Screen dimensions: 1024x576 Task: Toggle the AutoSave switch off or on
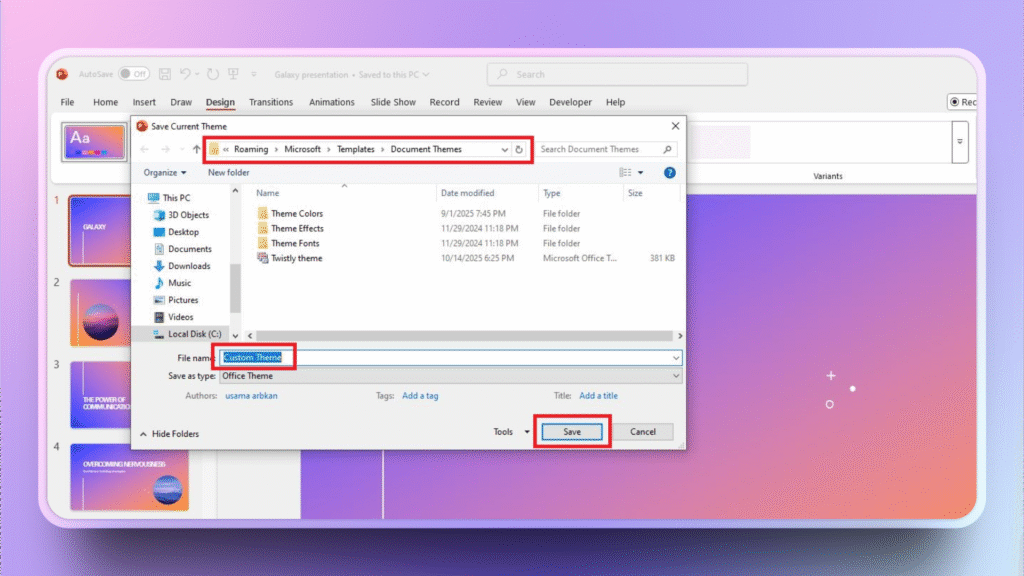pos(133,73)
